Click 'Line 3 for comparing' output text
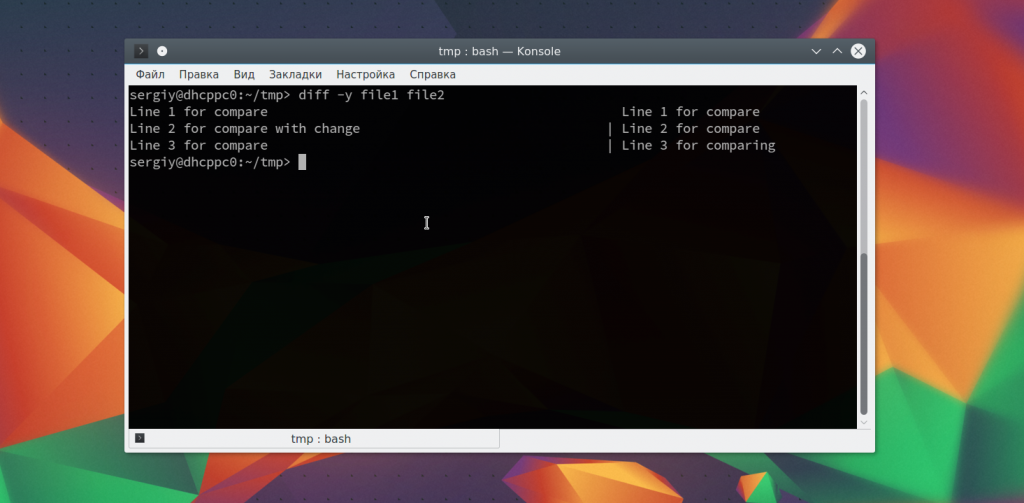The width and height of the screenshot is (1024, 503). [x=698, y=146]
